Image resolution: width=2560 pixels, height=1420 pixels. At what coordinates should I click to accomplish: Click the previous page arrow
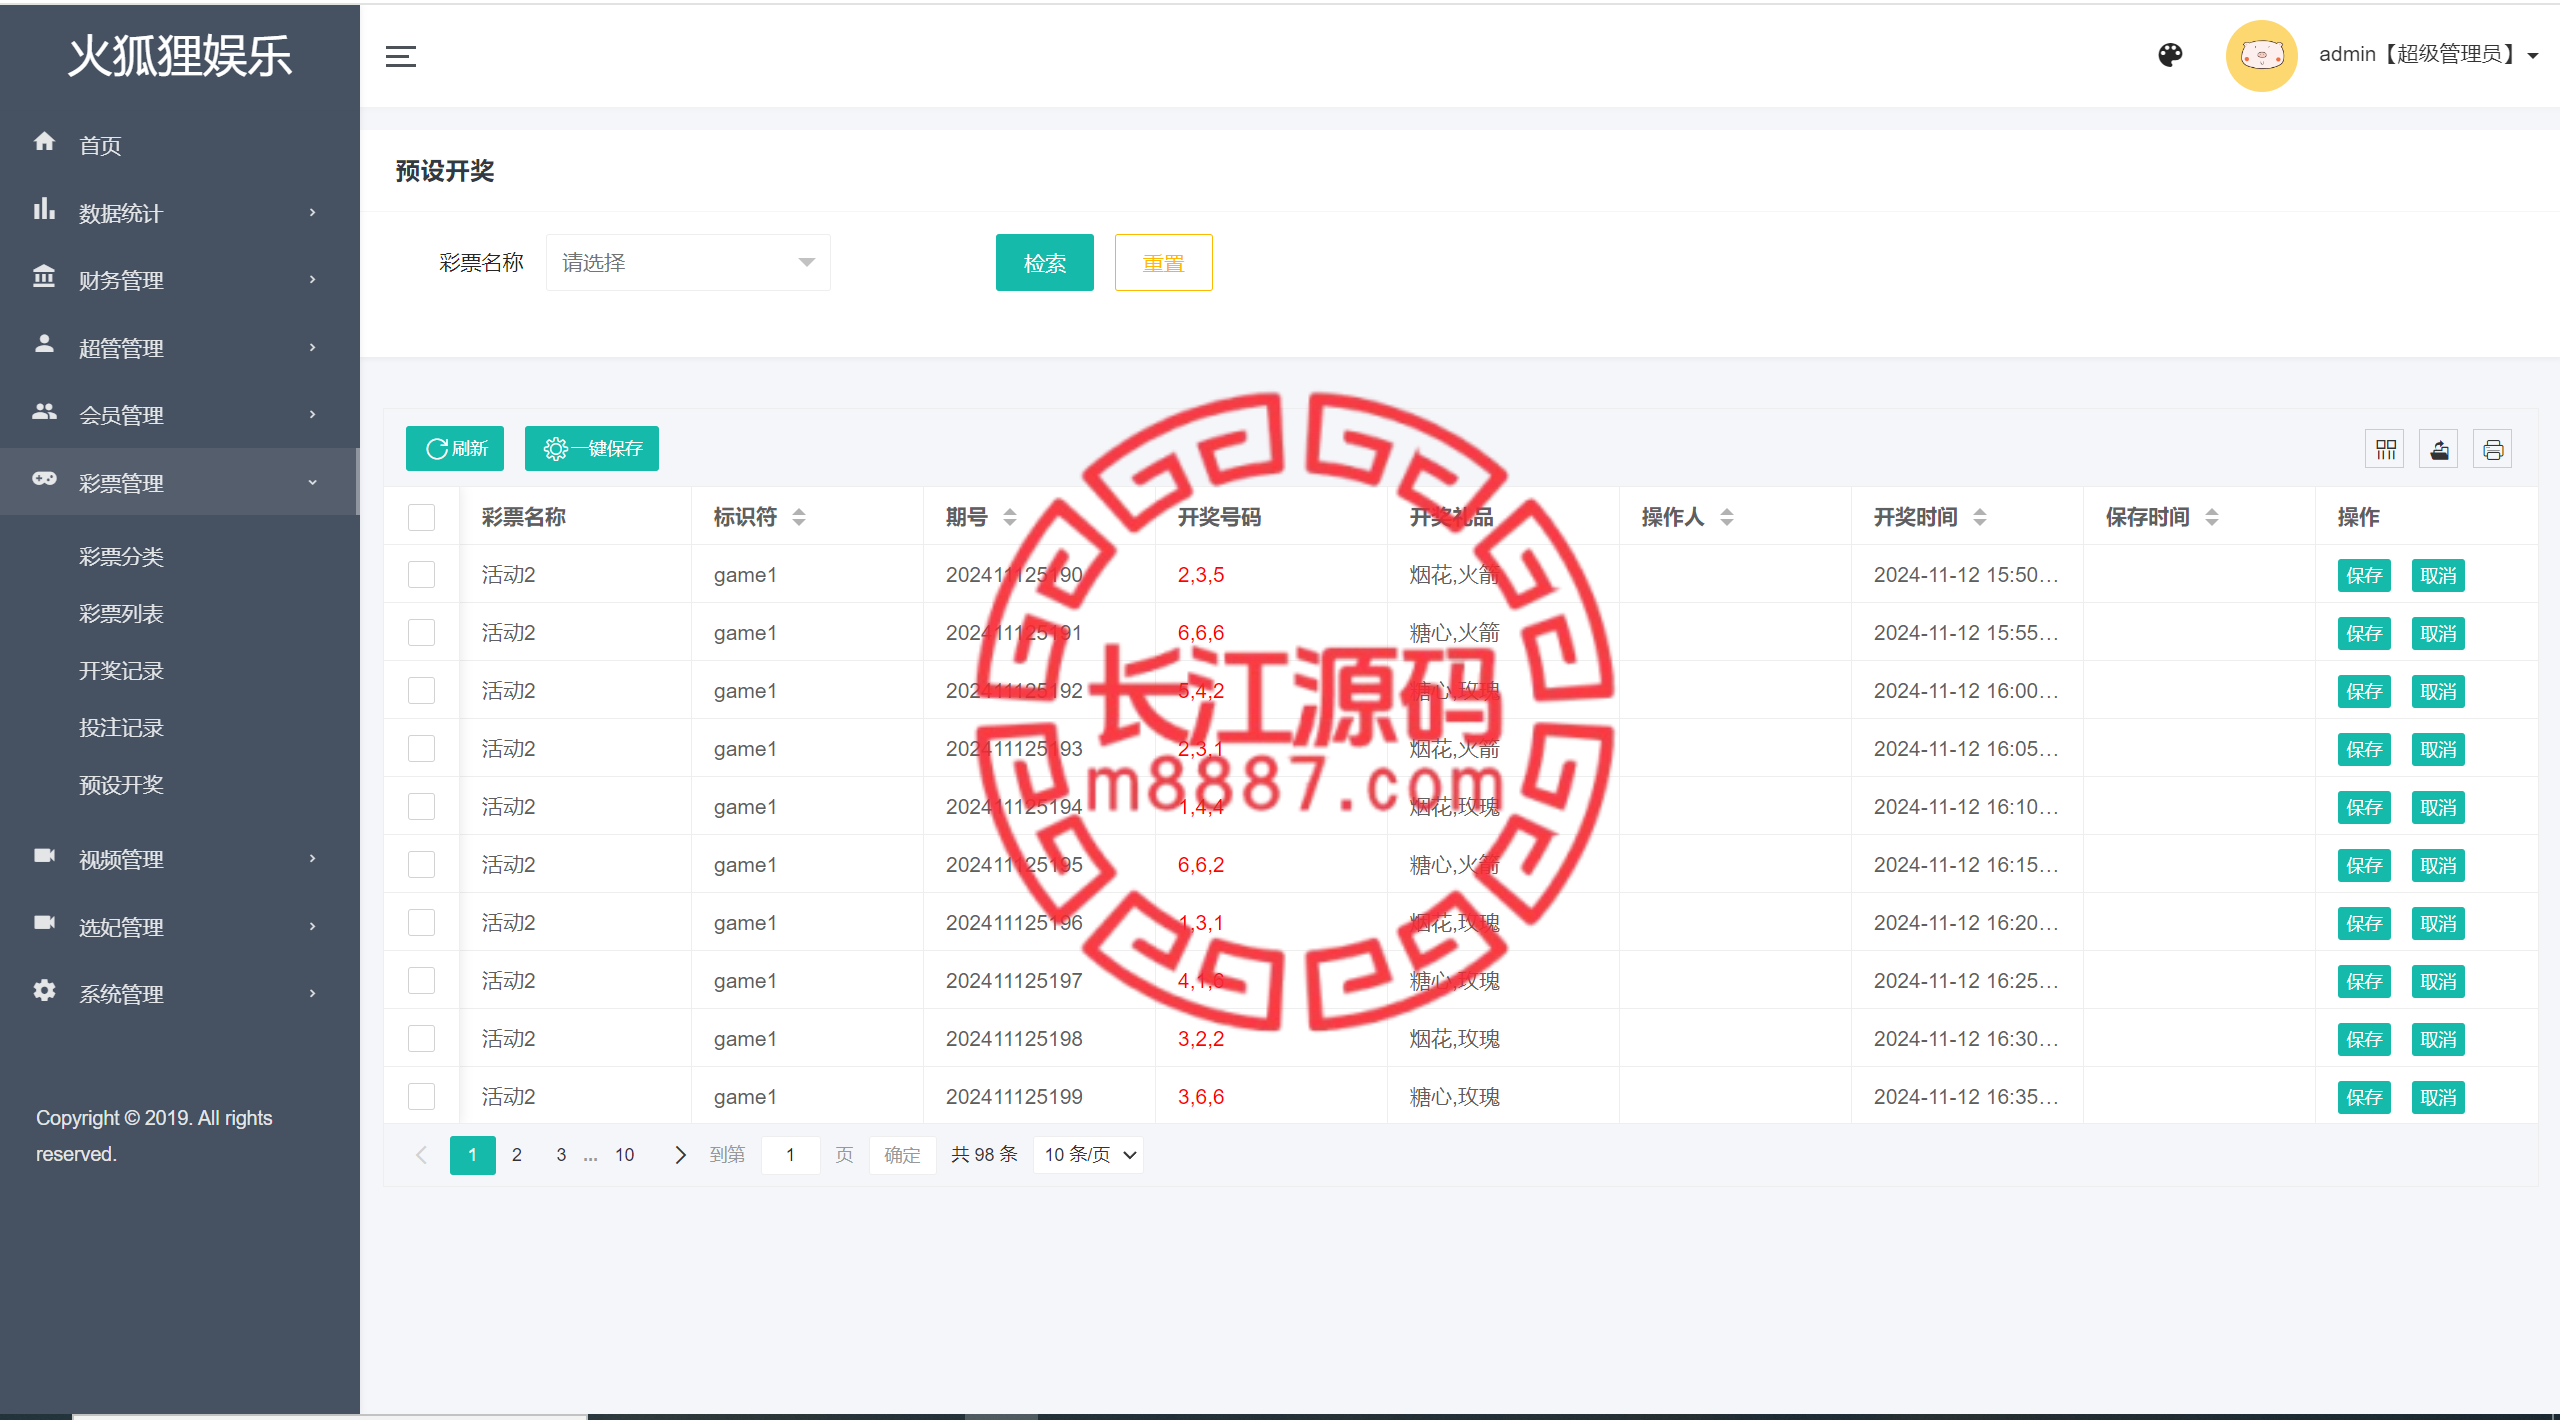[422, 1155]
